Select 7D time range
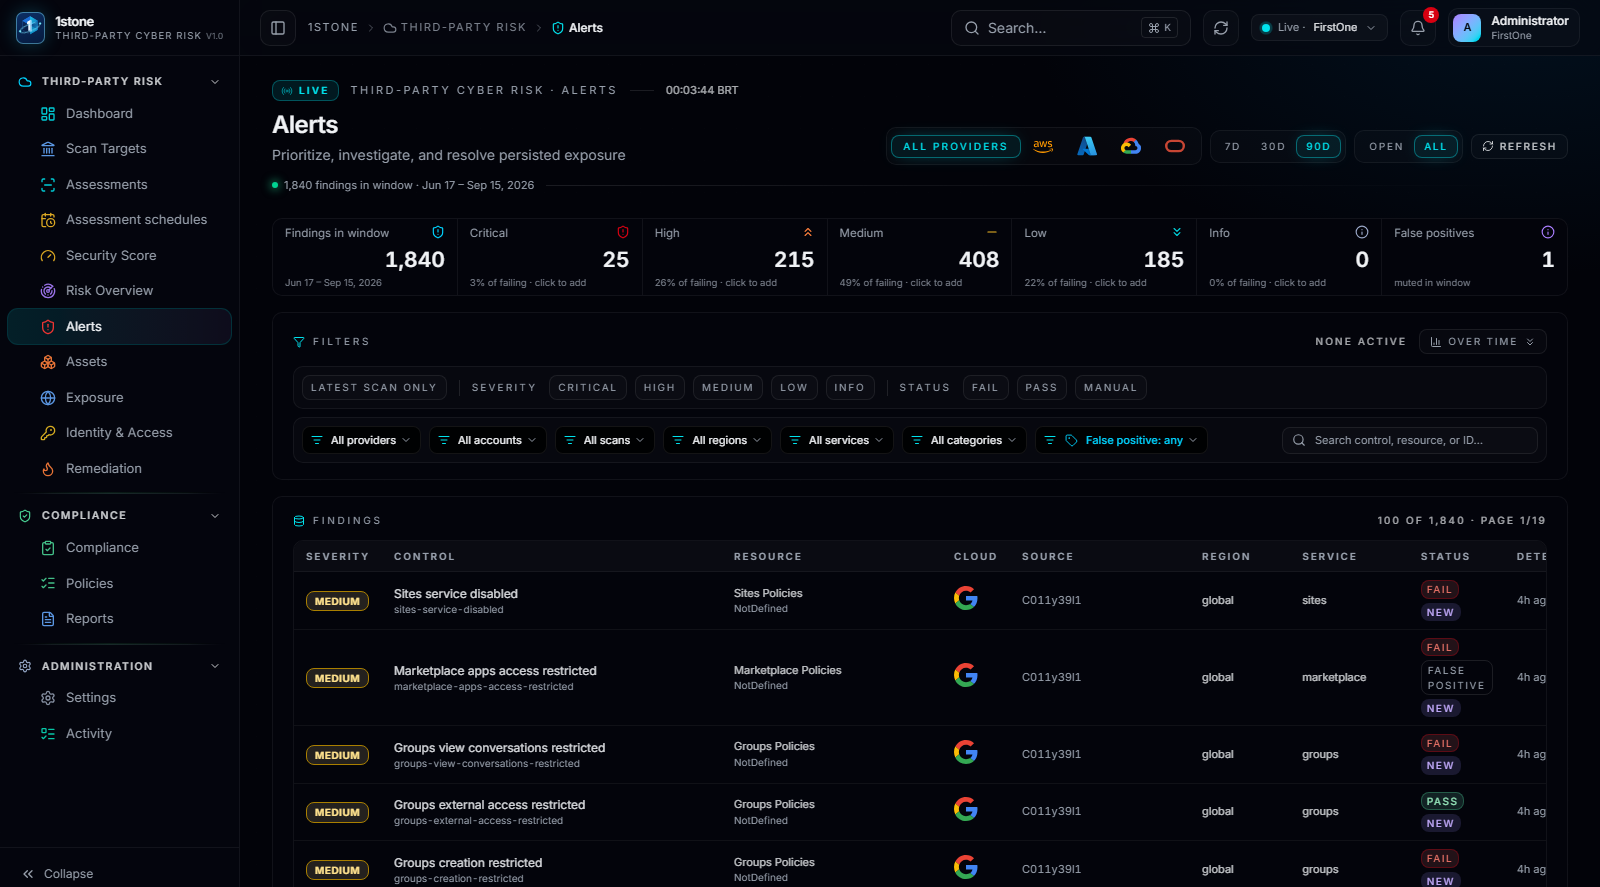This screenshot has height=887, width=1600. 1233,146
